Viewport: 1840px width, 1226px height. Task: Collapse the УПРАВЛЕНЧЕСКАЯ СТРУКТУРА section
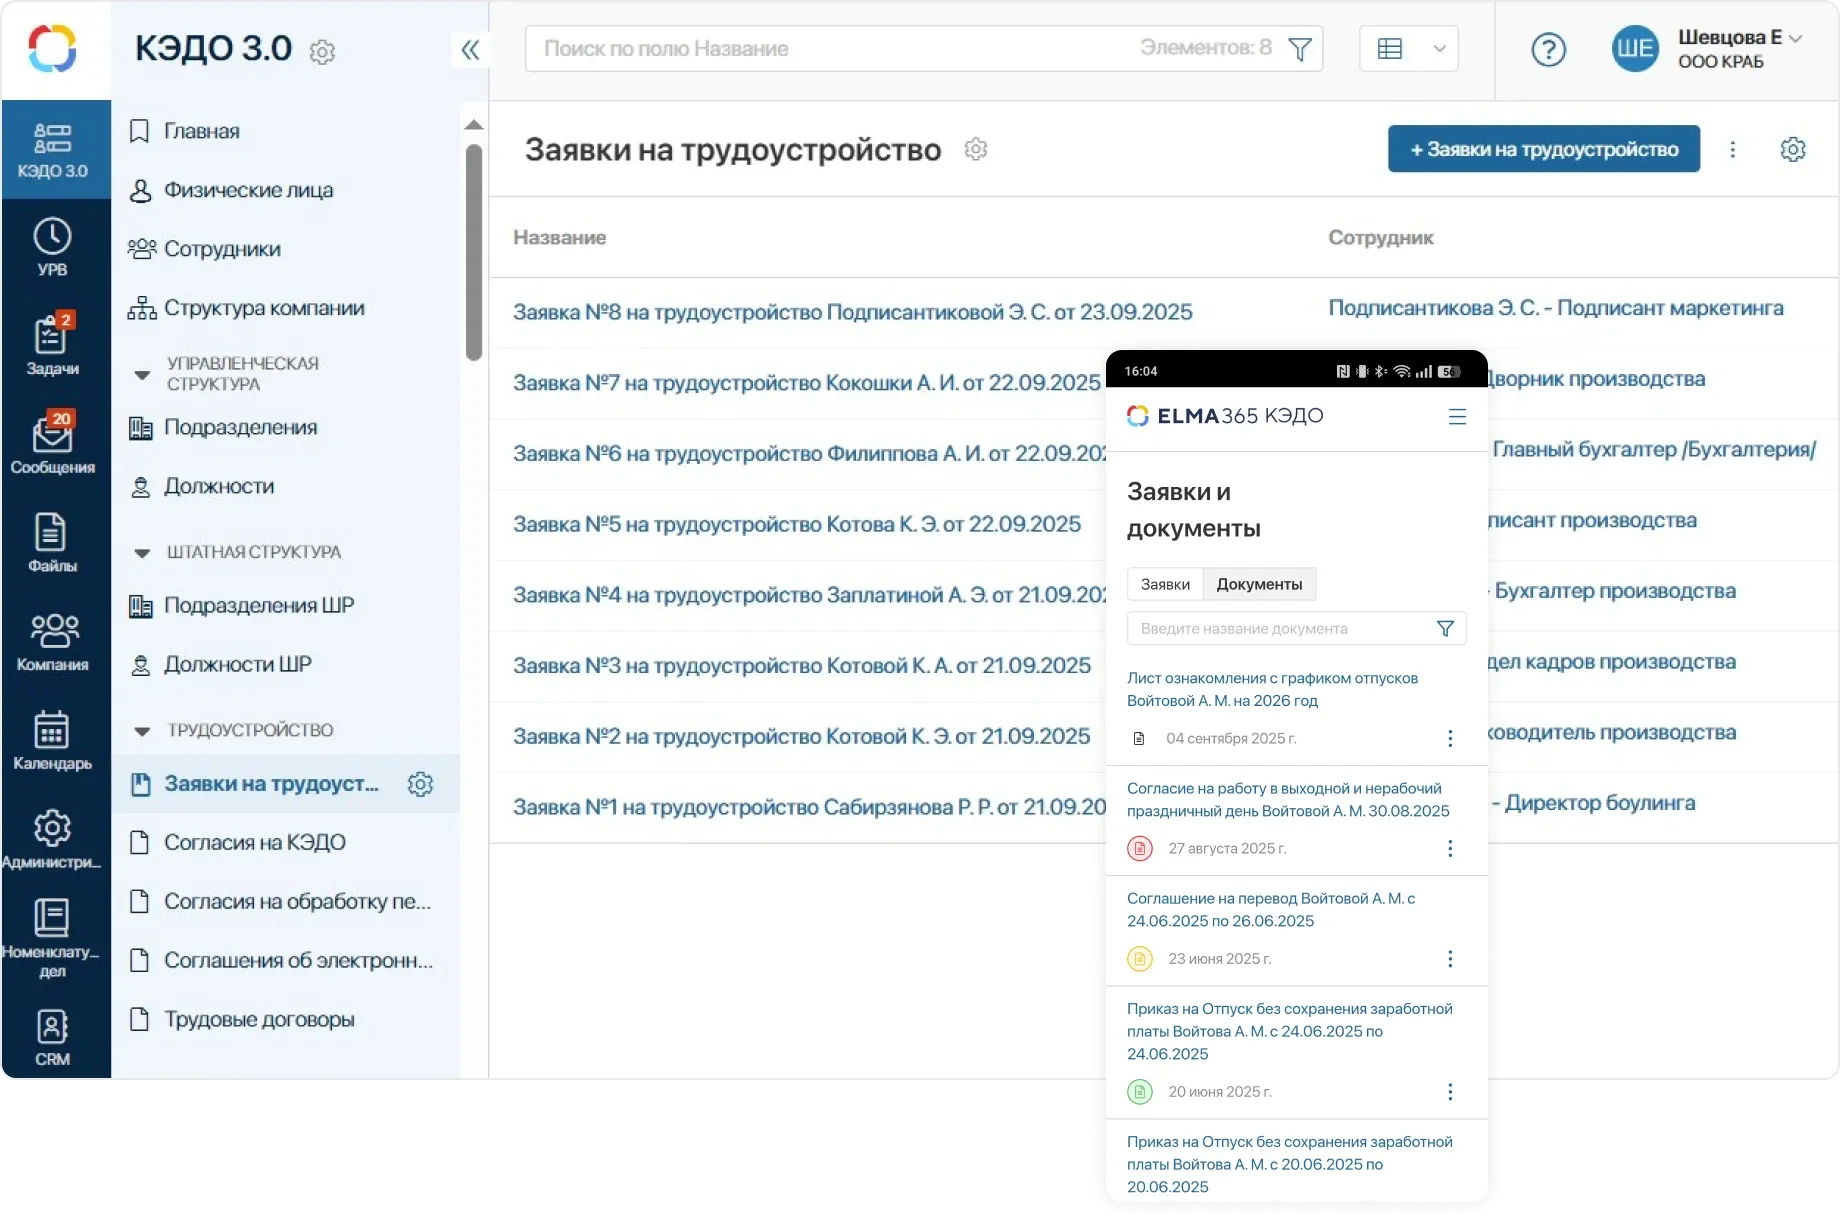tap(142, 375)
